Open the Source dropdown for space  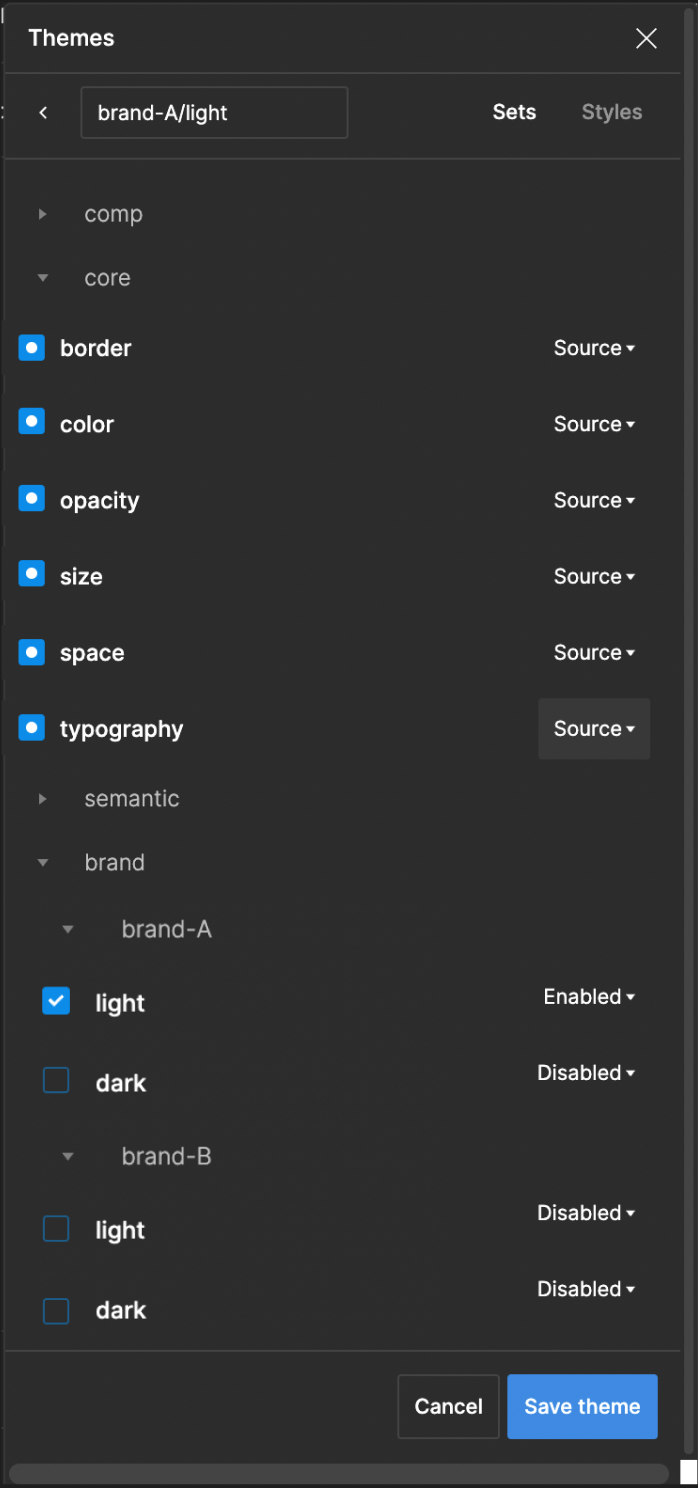click(x=594, y=652)
